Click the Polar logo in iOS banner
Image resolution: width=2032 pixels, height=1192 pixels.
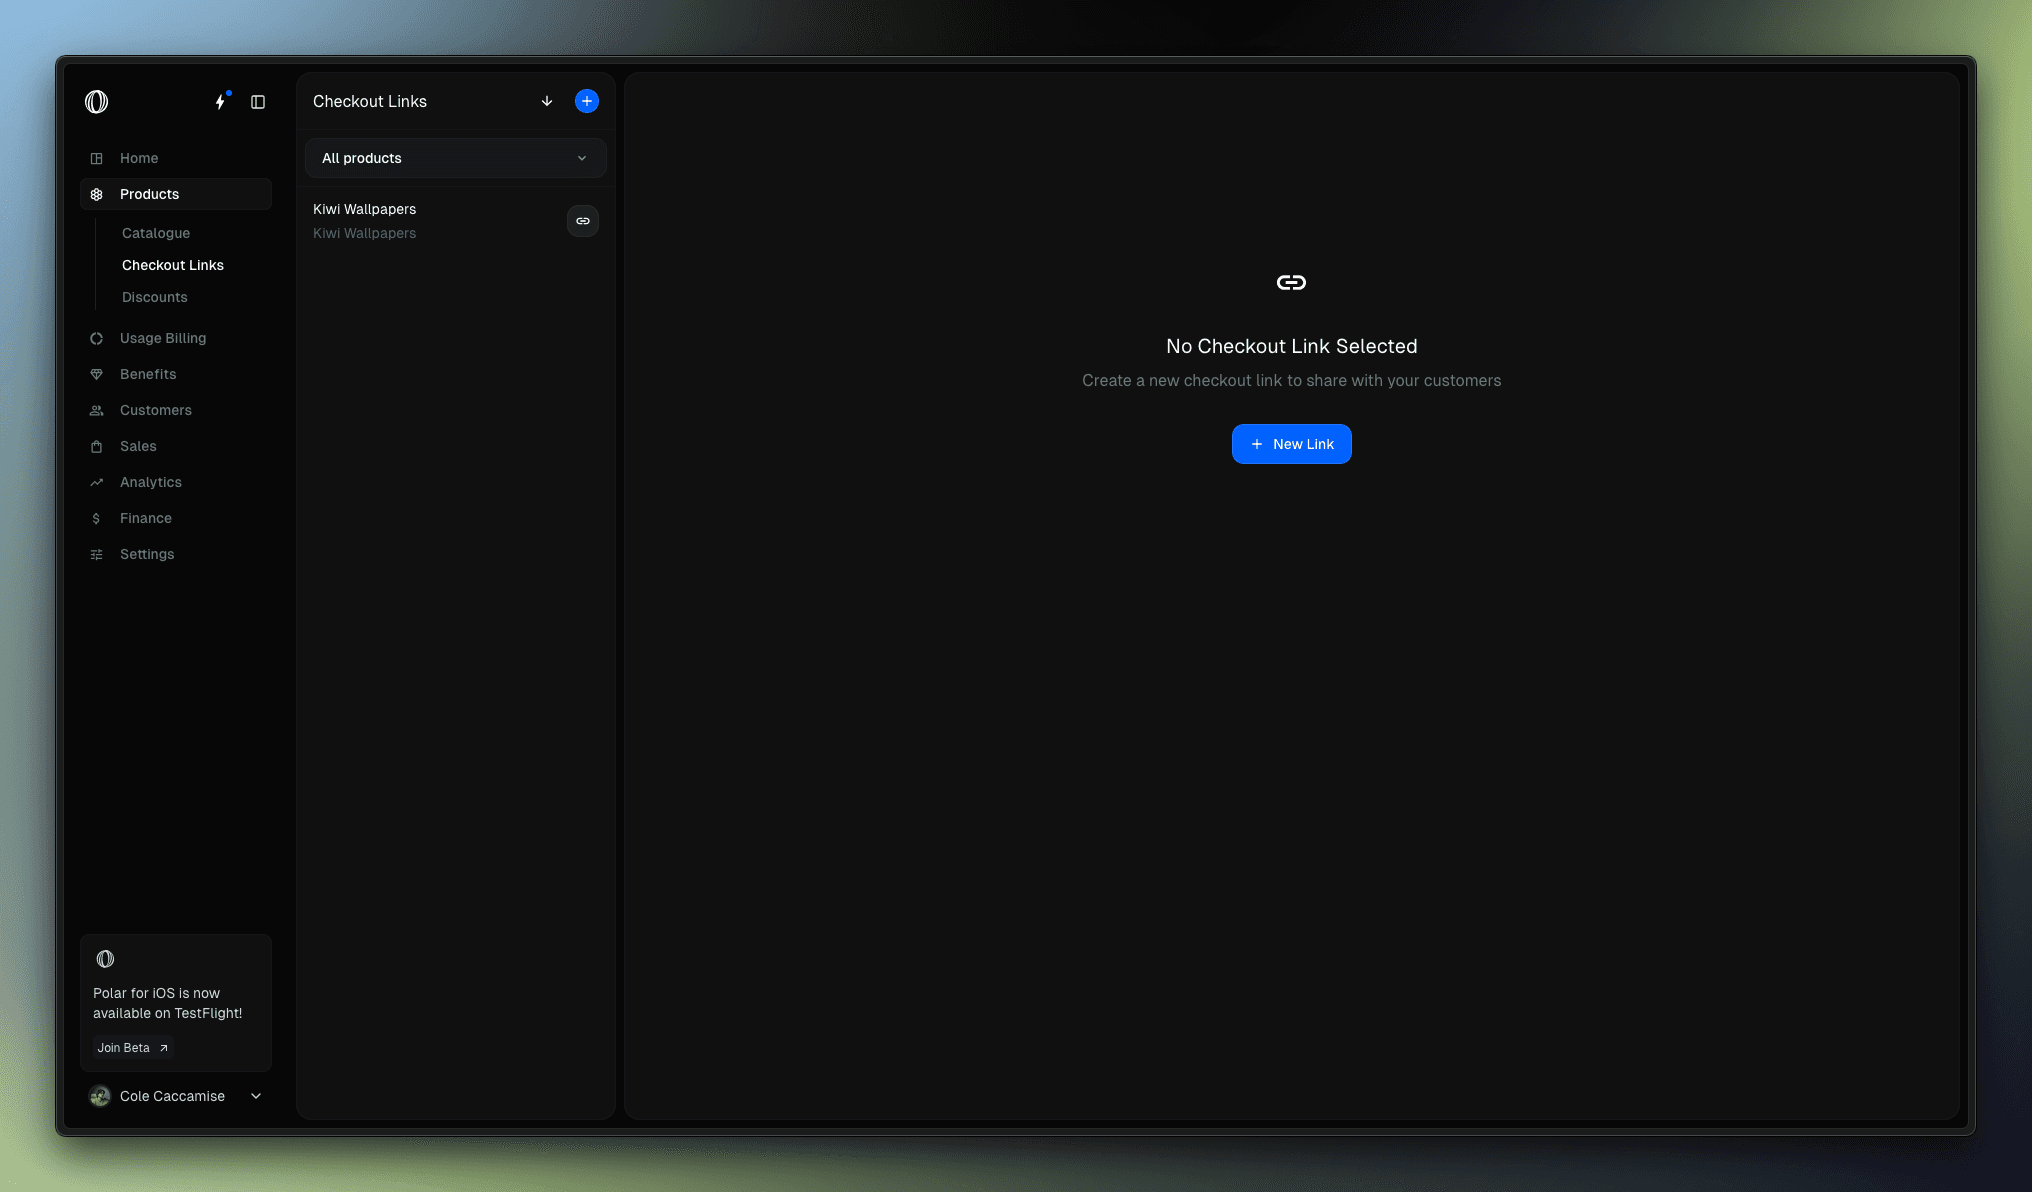pos(105,959)
